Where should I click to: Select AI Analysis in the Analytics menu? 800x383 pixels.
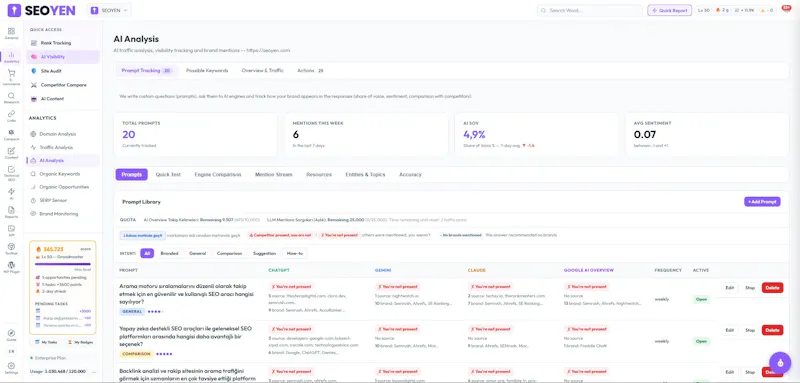[63, 160]
